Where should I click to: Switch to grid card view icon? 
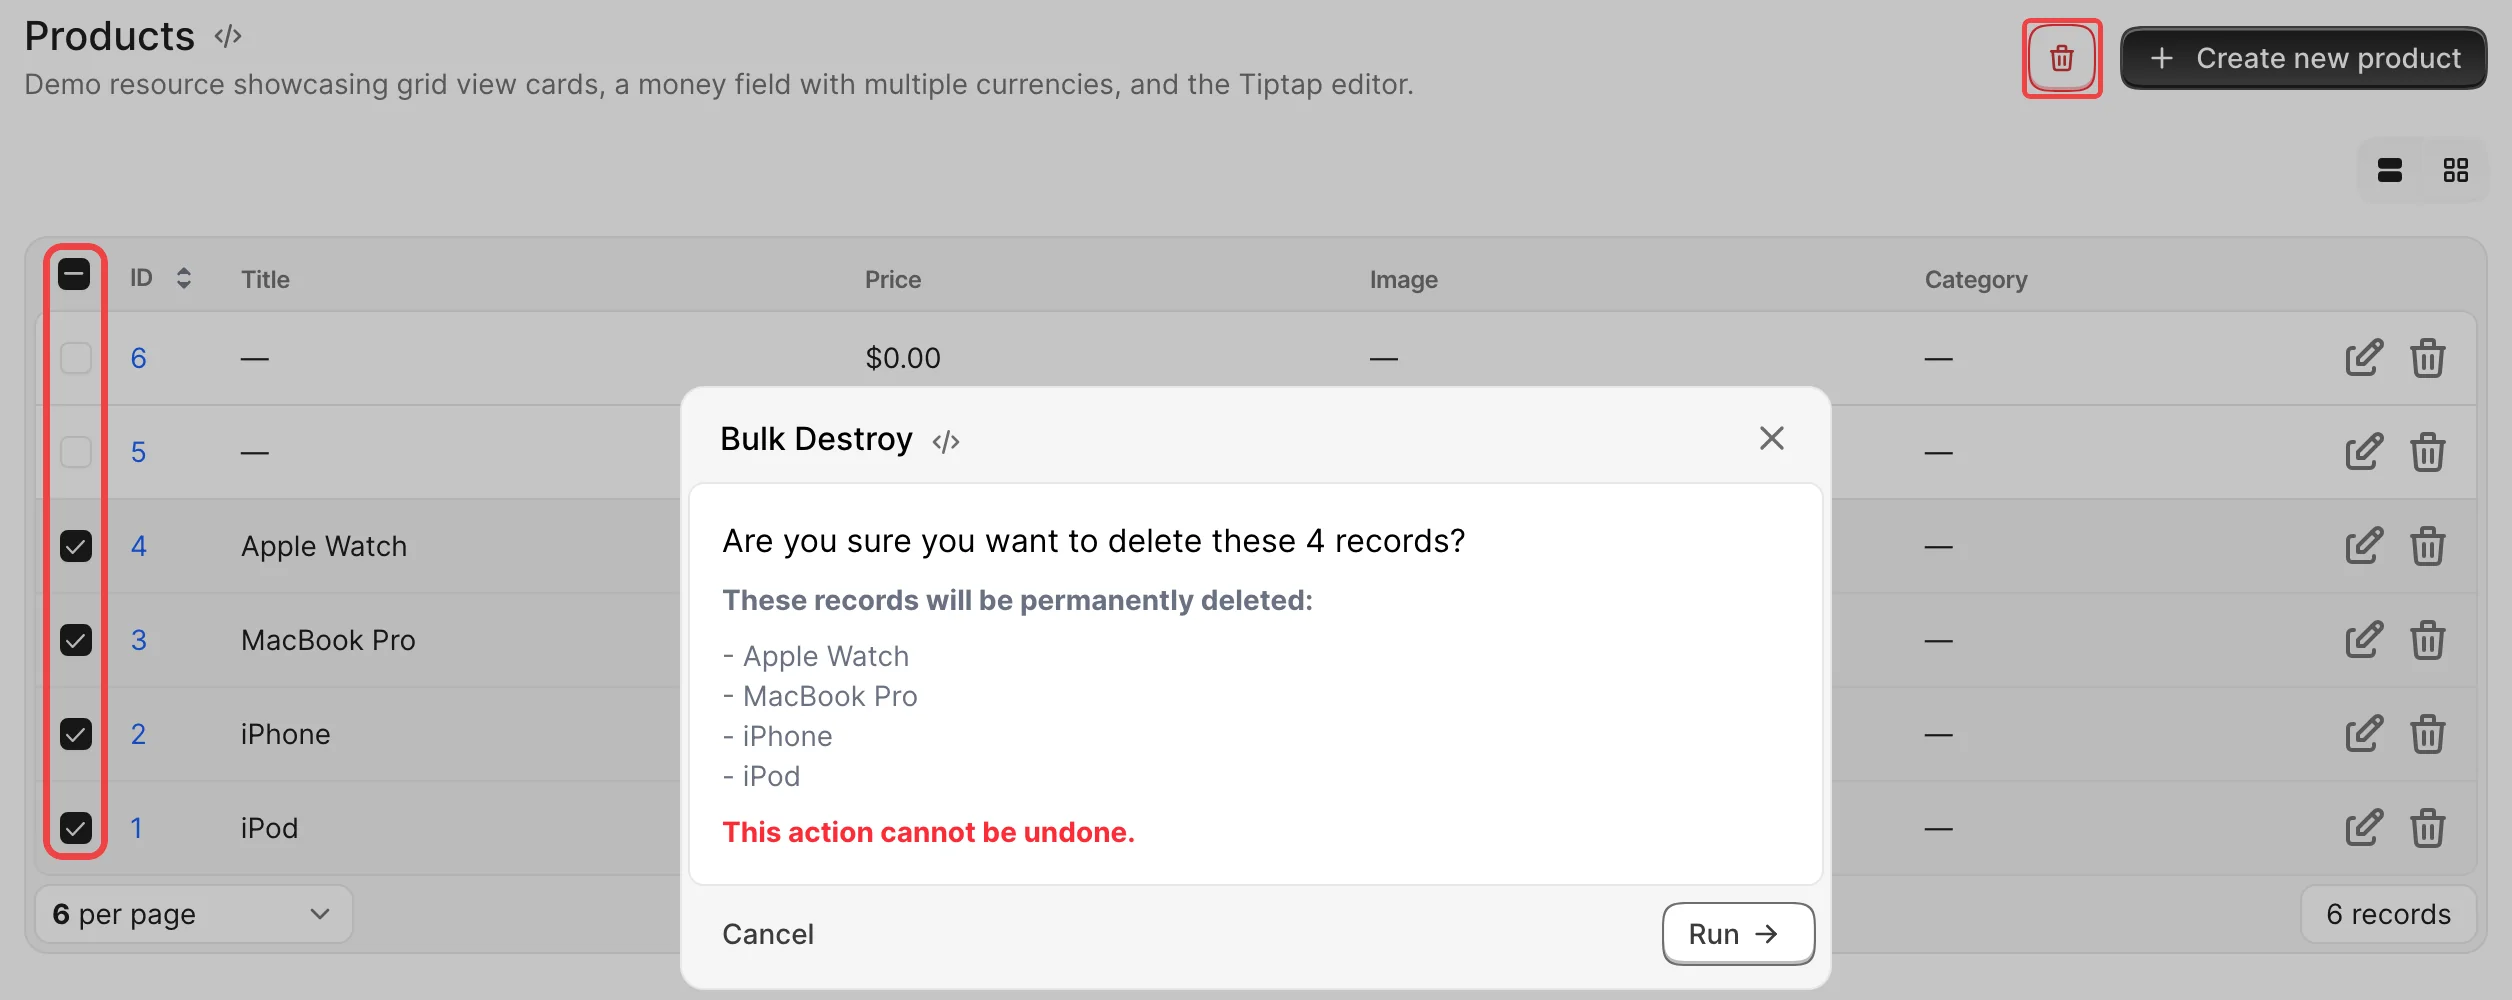2455,170
